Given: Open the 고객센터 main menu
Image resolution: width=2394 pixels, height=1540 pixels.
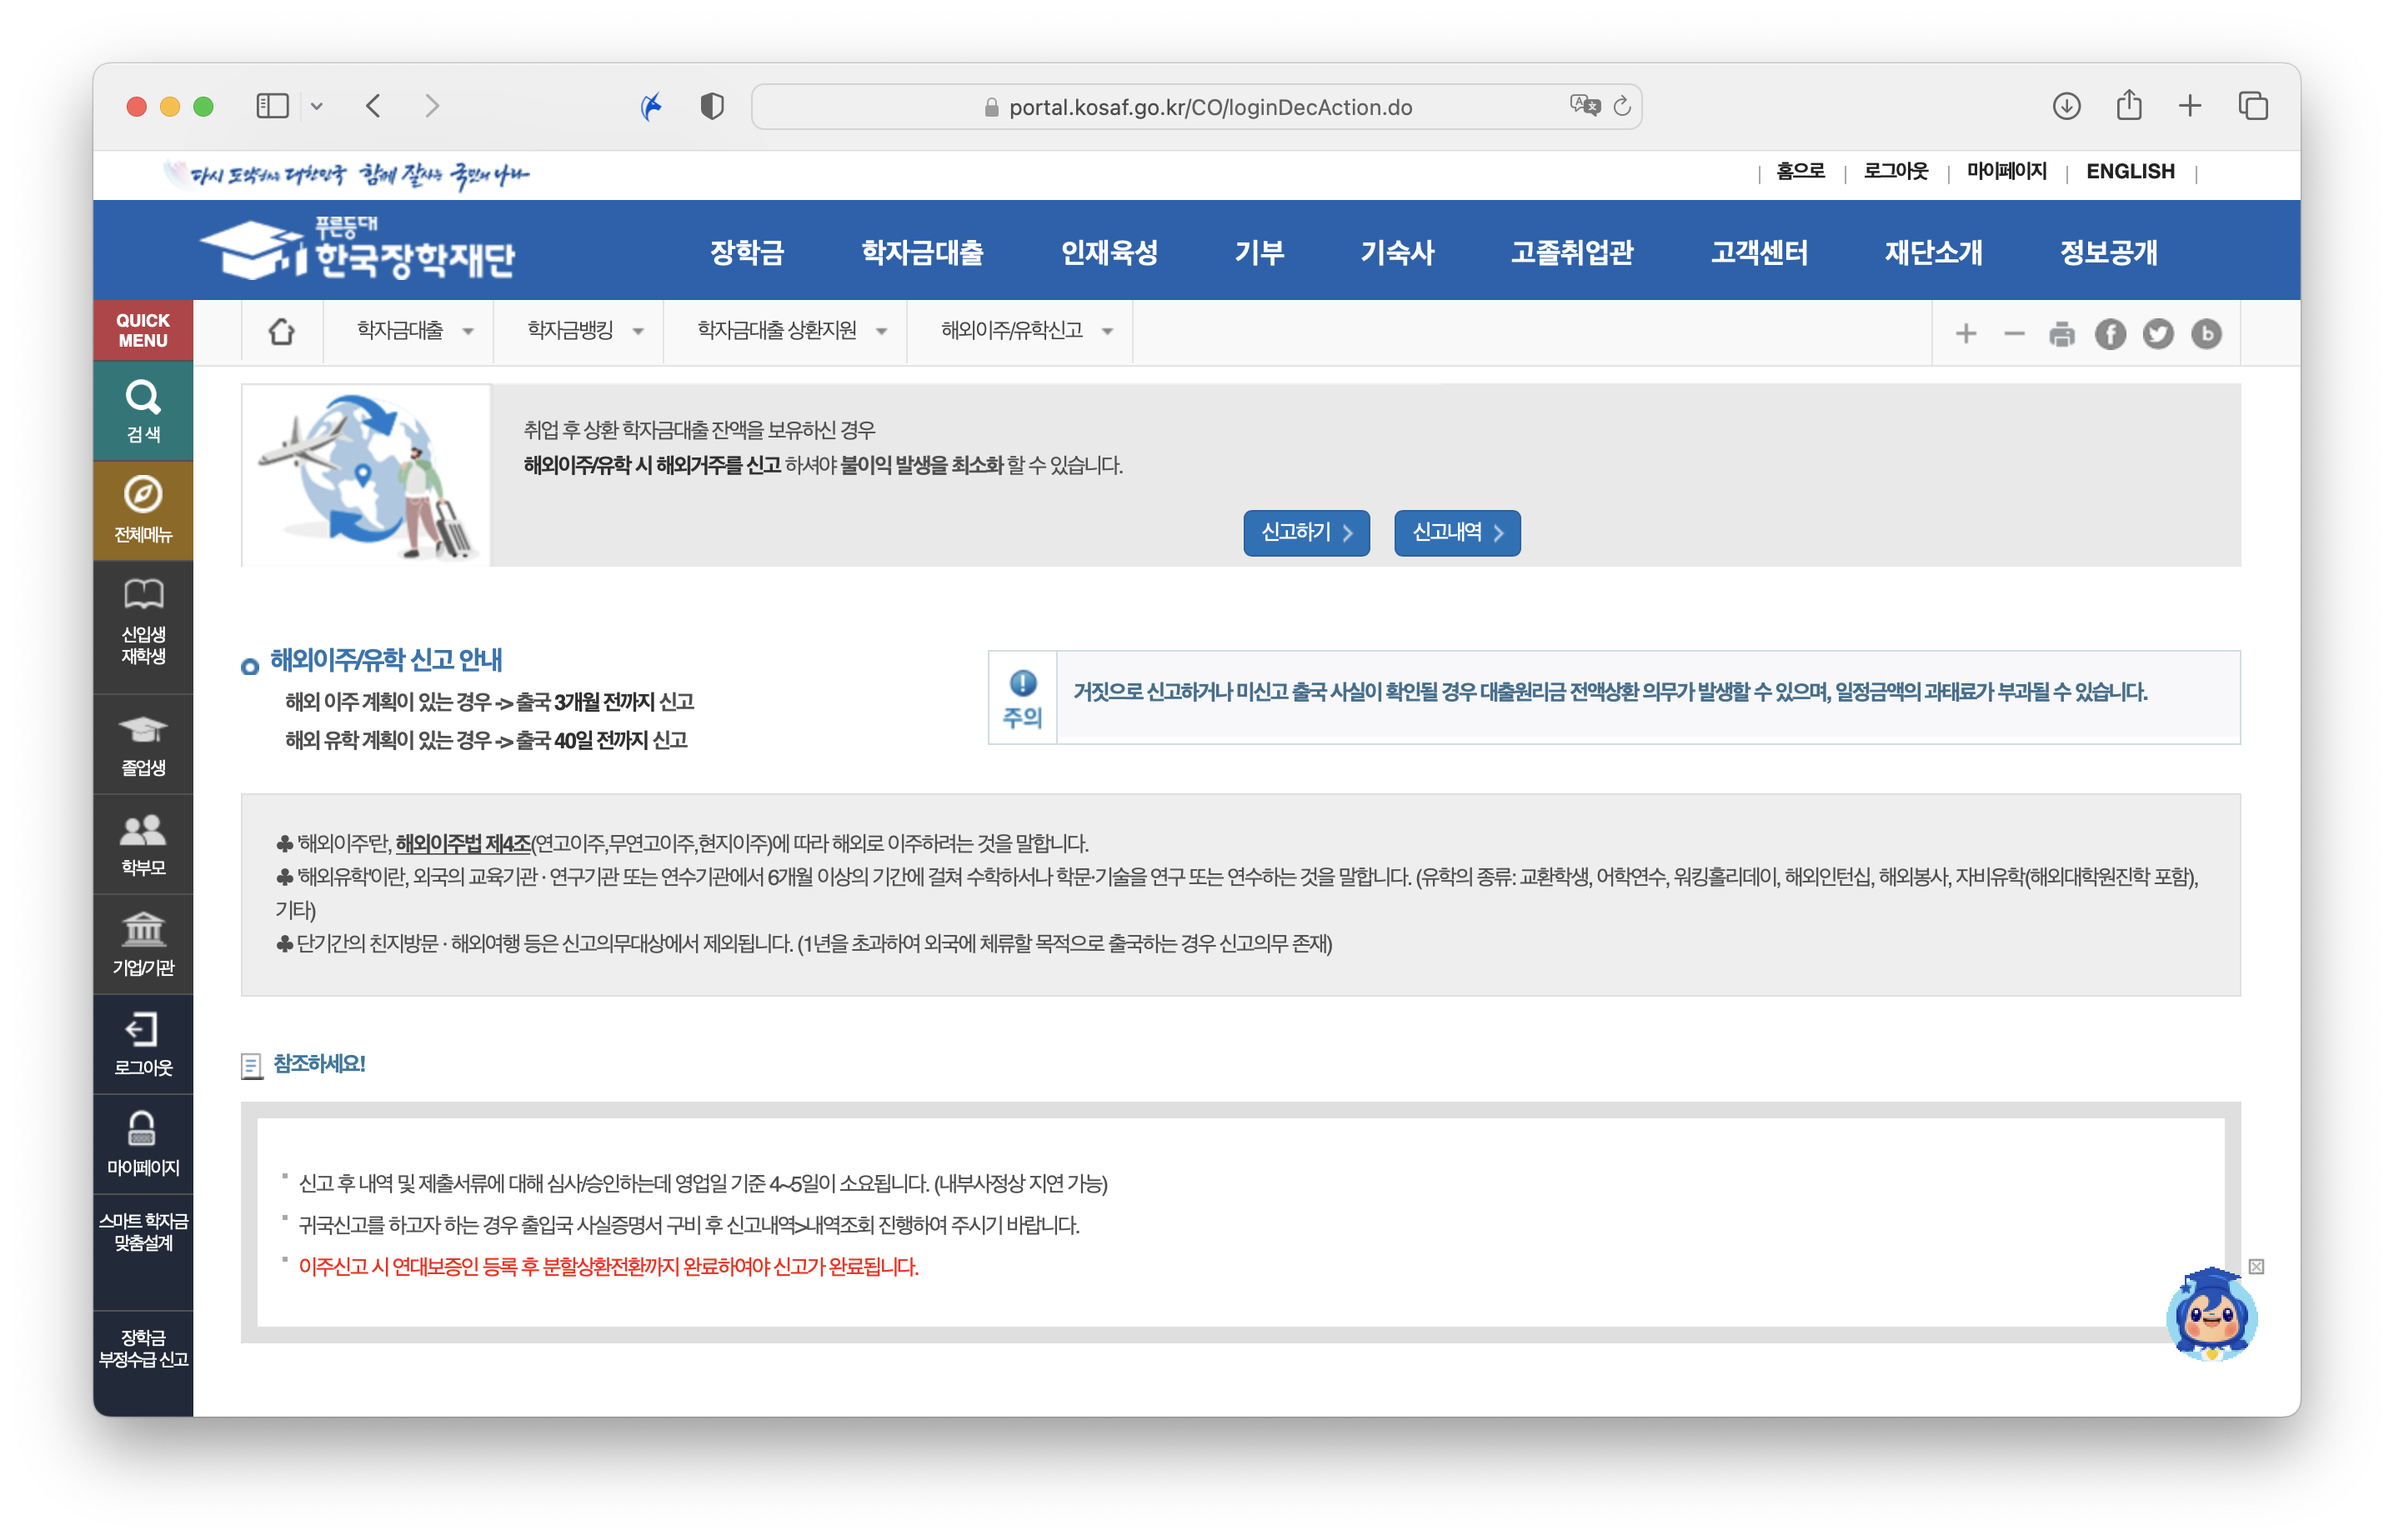Looking at the screenshot, I should tap(1759, 252).
